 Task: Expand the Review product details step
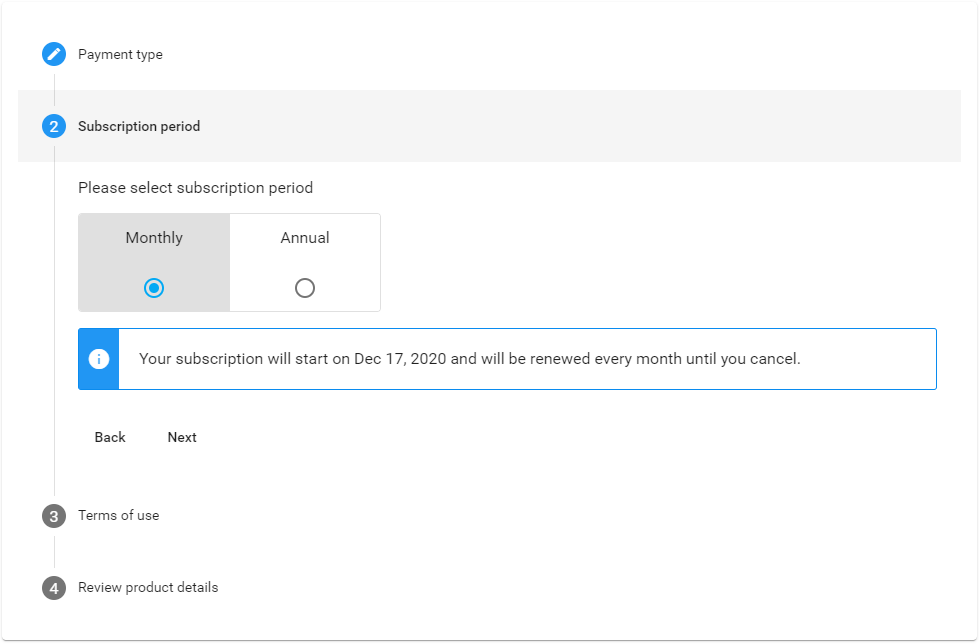point(148,588)
